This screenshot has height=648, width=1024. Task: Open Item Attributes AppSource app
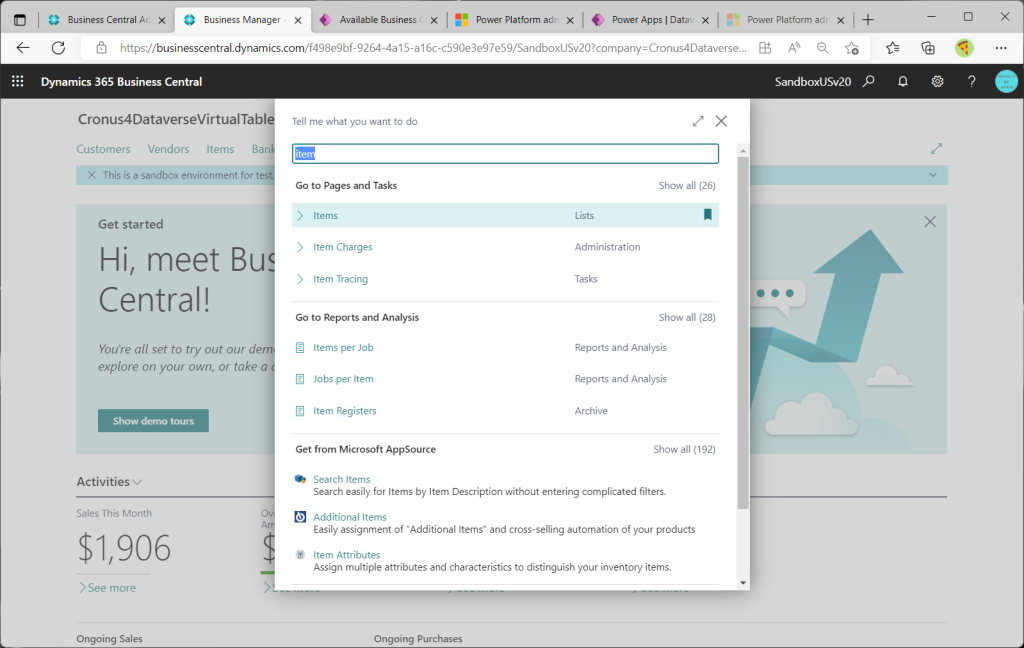click(x=346, y=555)
